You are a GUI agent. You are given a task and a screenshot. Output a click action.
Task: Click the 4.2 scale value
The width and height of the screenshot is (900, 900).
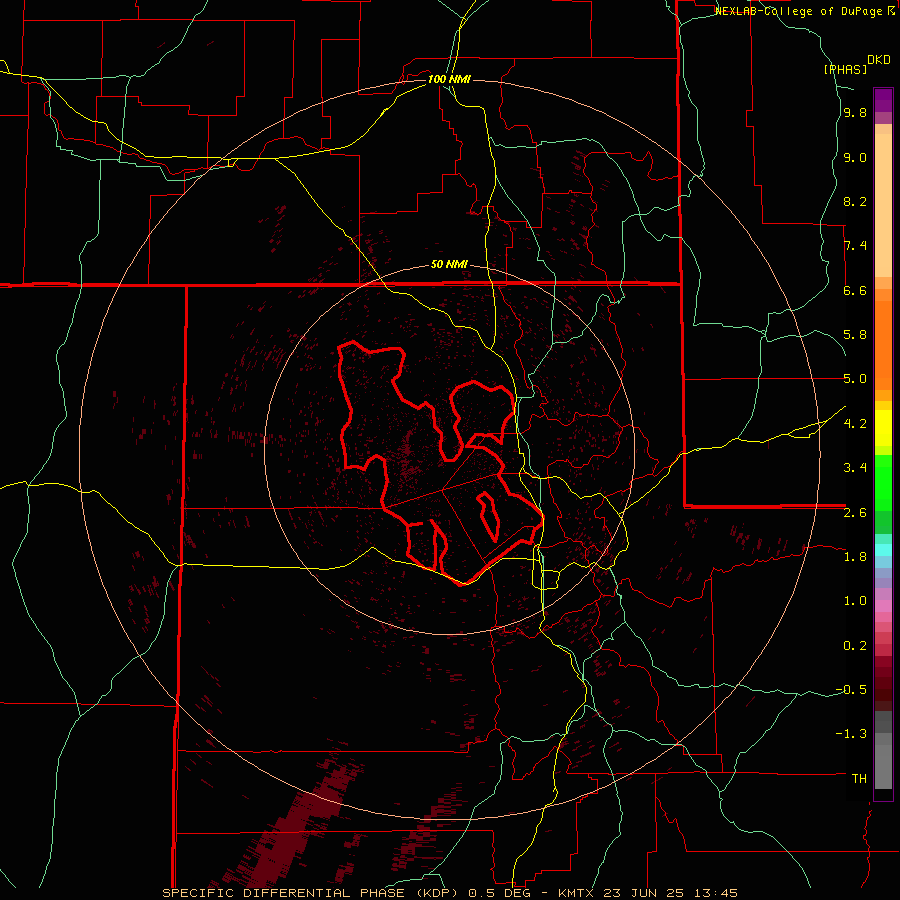[x=855, y=424]
